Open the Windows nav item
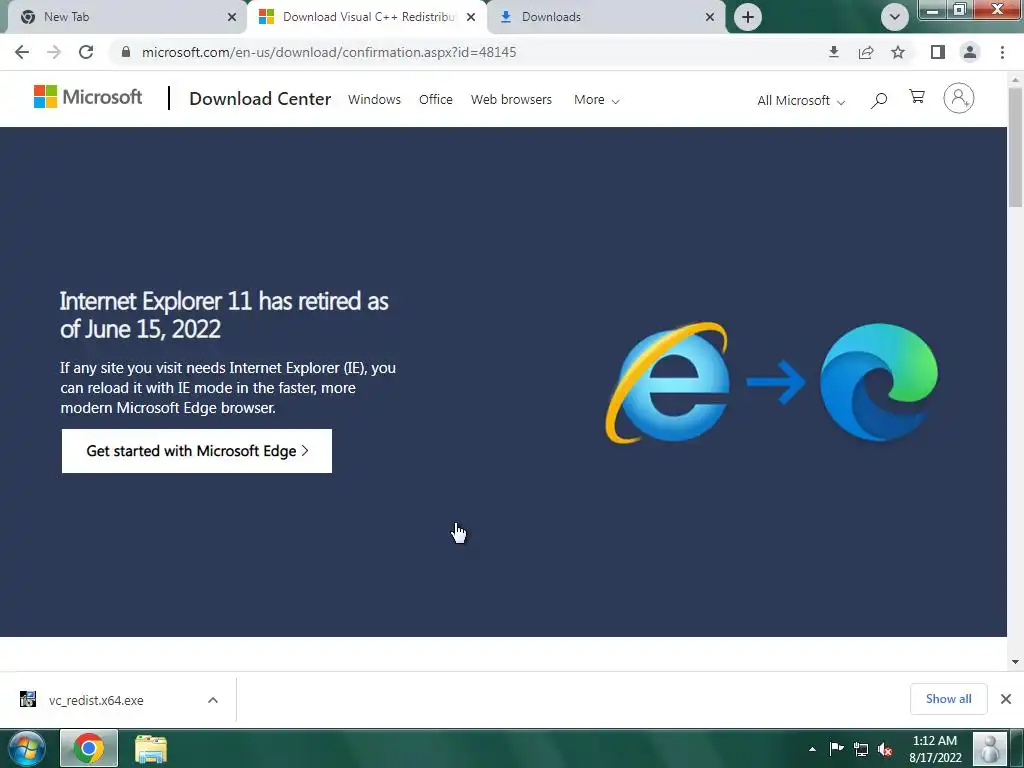1024x768 pixels. pos(374,99)
